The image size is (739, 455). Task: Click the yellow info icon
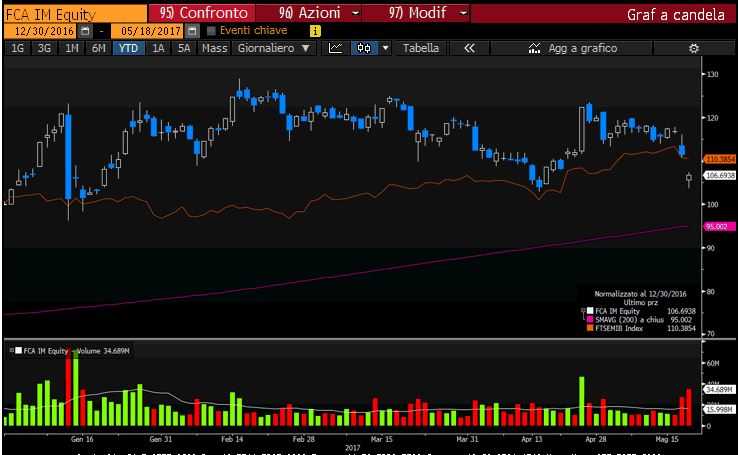point(316,31)
